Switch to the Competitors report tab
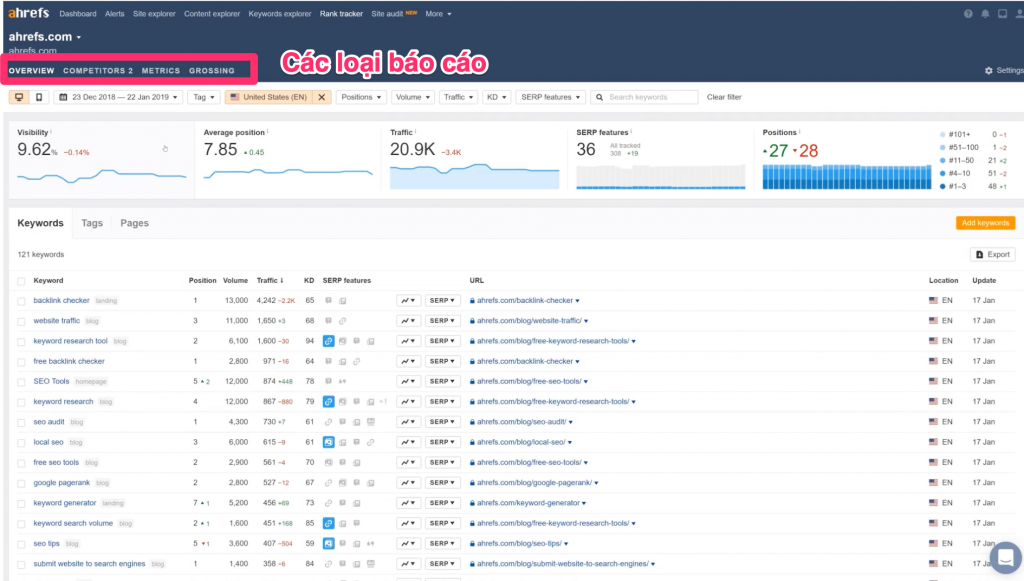The height and width of the screenshot is (581, 1024). tap(98, 71)
